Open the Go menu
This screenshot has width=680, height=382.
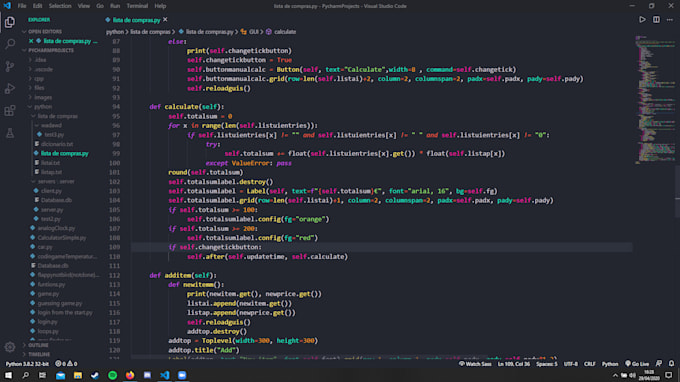tap(100, 6)
